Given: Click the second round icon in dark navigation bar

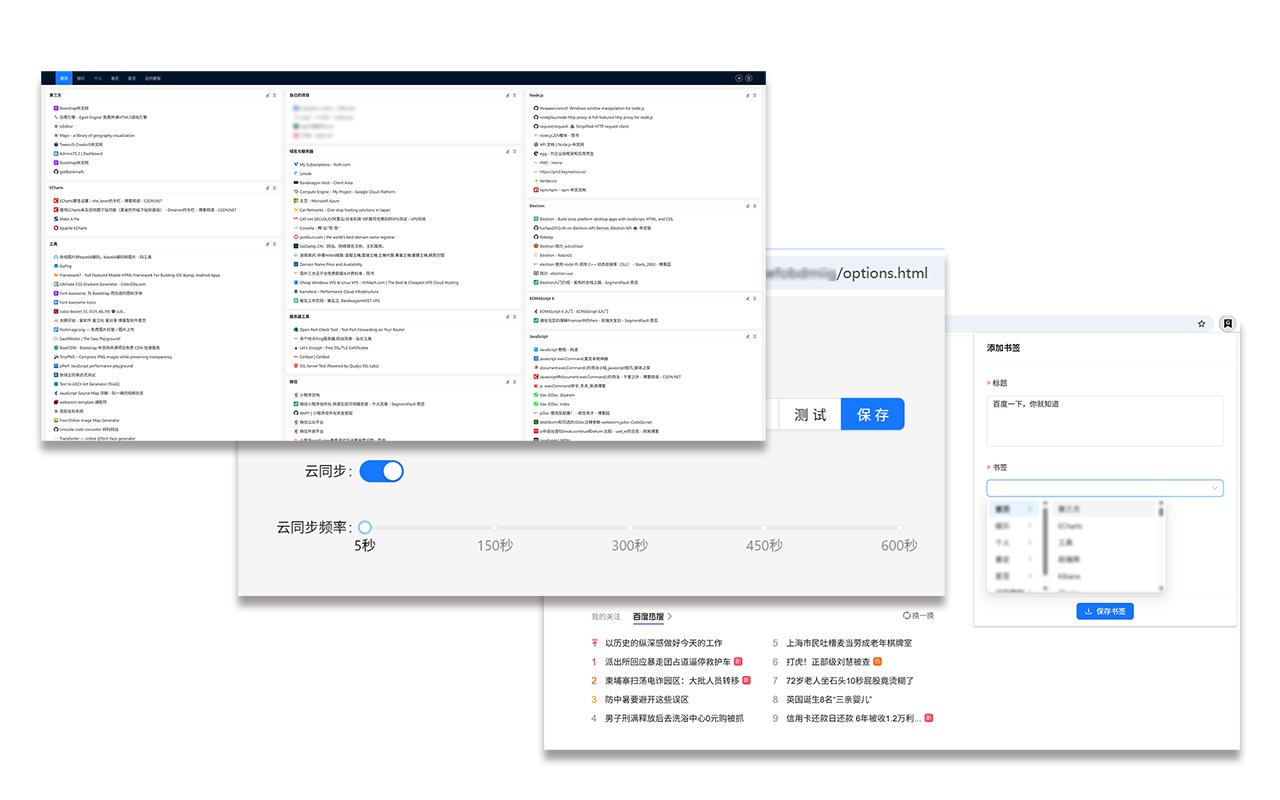Looking at the screenshot, I should pos(748,77).
